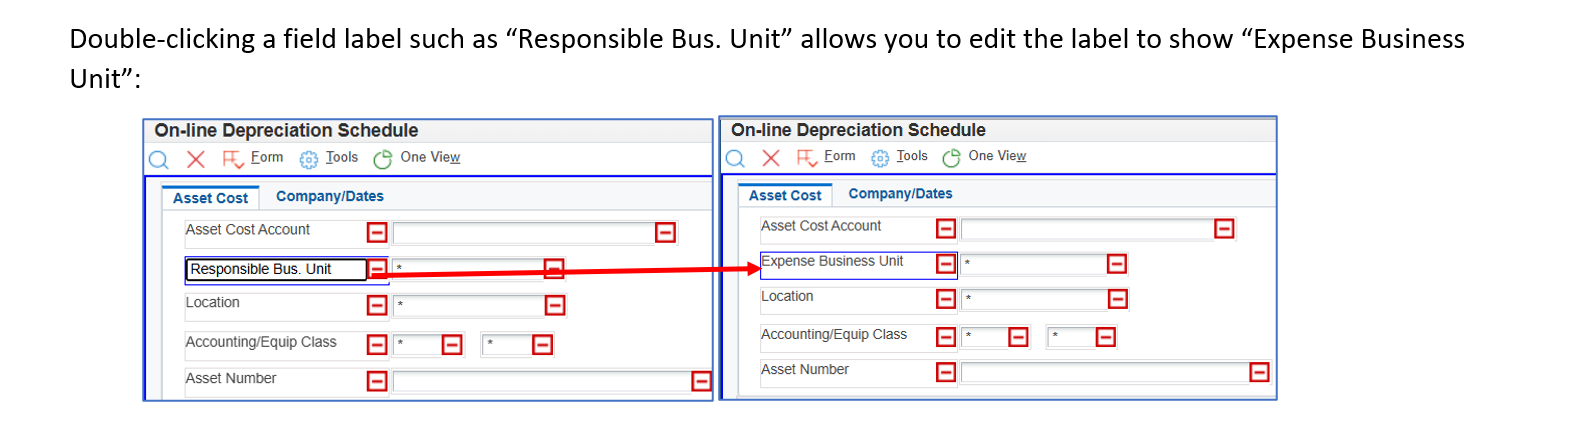The height and width of the screenshot is (429, 1578).
Task: Click the red minus icon beside right Asset Number label
Action: tap(945, 372)
